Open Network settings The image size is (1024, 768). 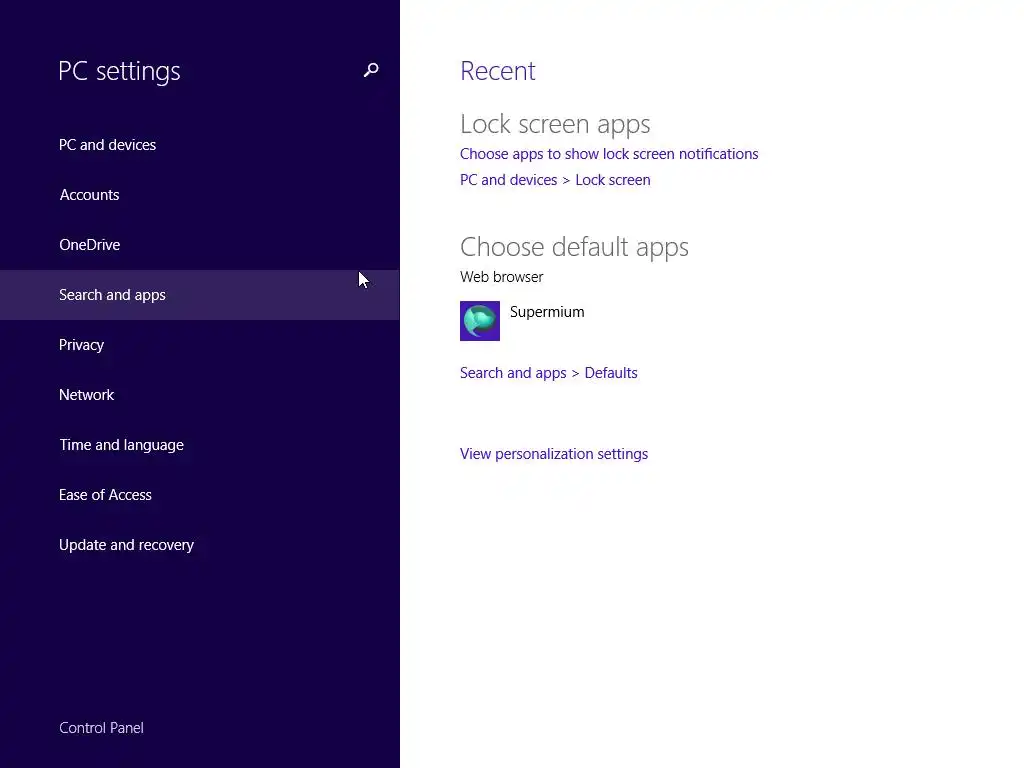87,395
